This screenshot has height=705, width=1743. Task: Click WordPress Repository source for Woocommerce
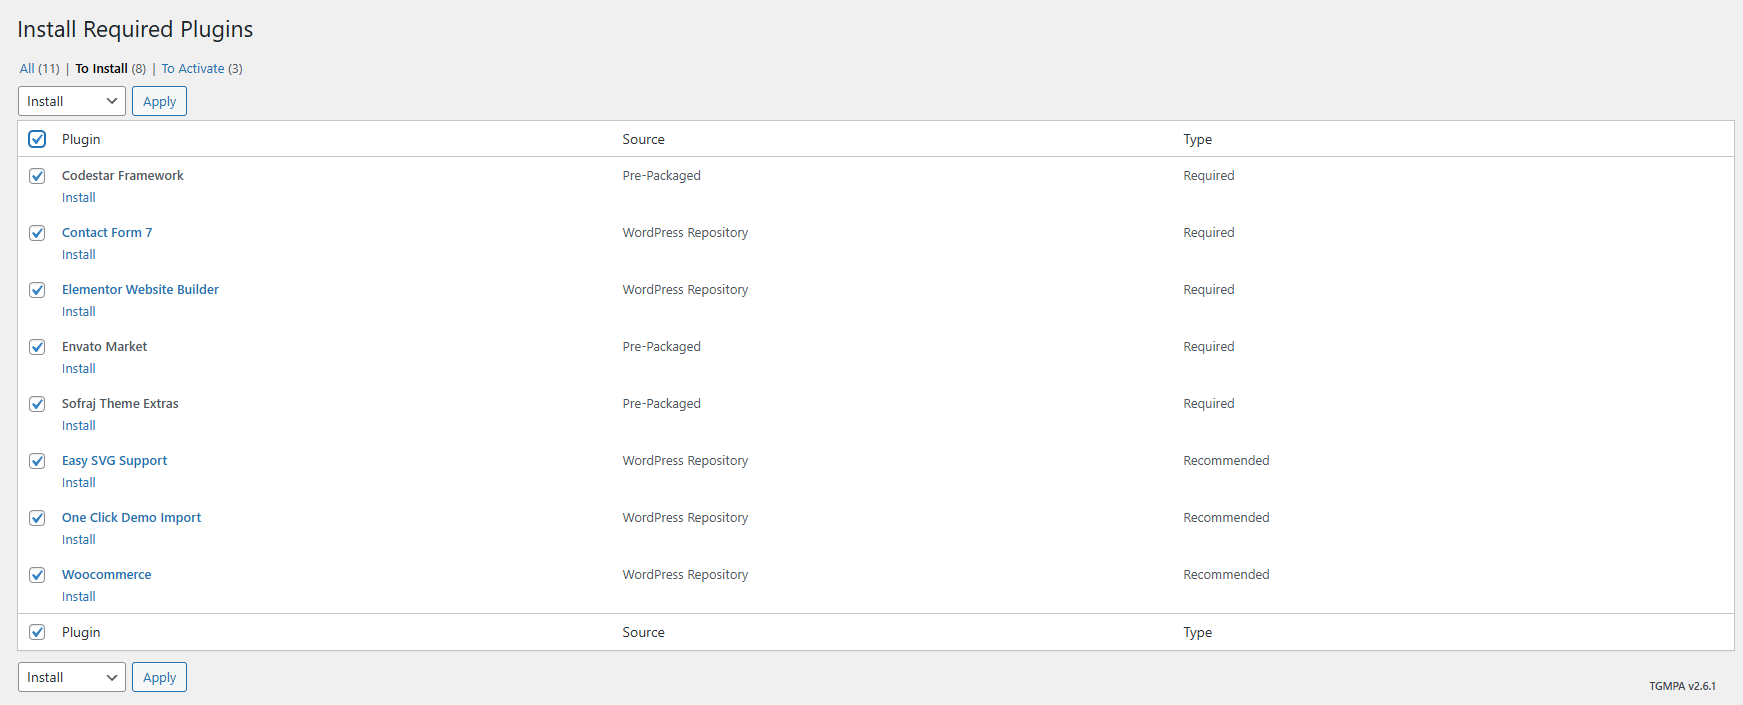685,575
